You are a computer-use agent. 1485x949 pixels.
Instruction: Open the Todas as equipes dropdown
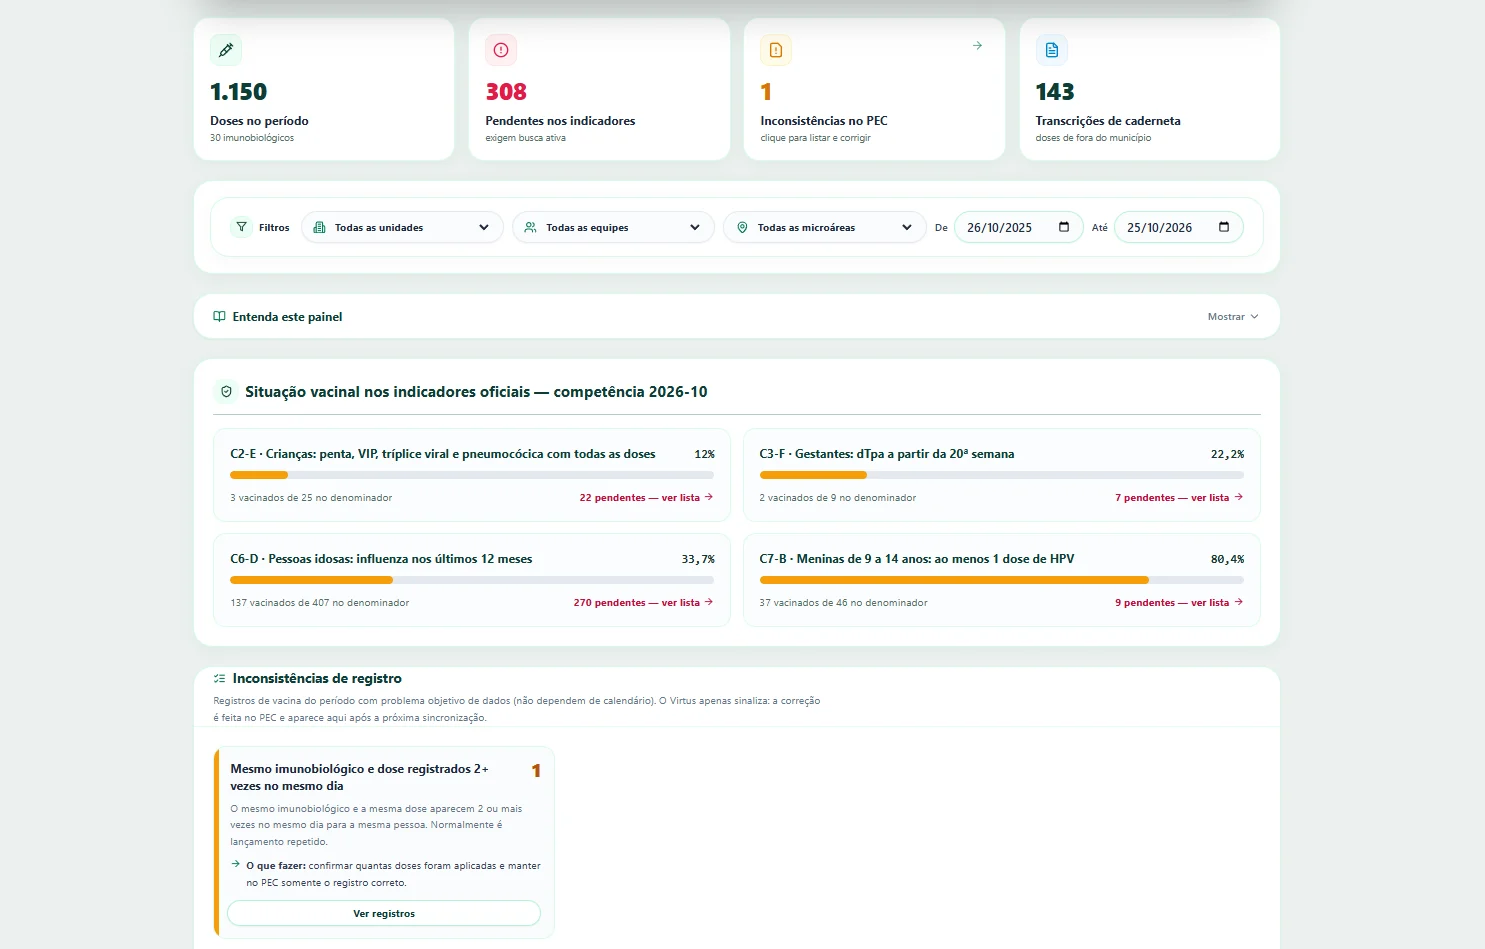pyautogui.click(x=613, y=227)
